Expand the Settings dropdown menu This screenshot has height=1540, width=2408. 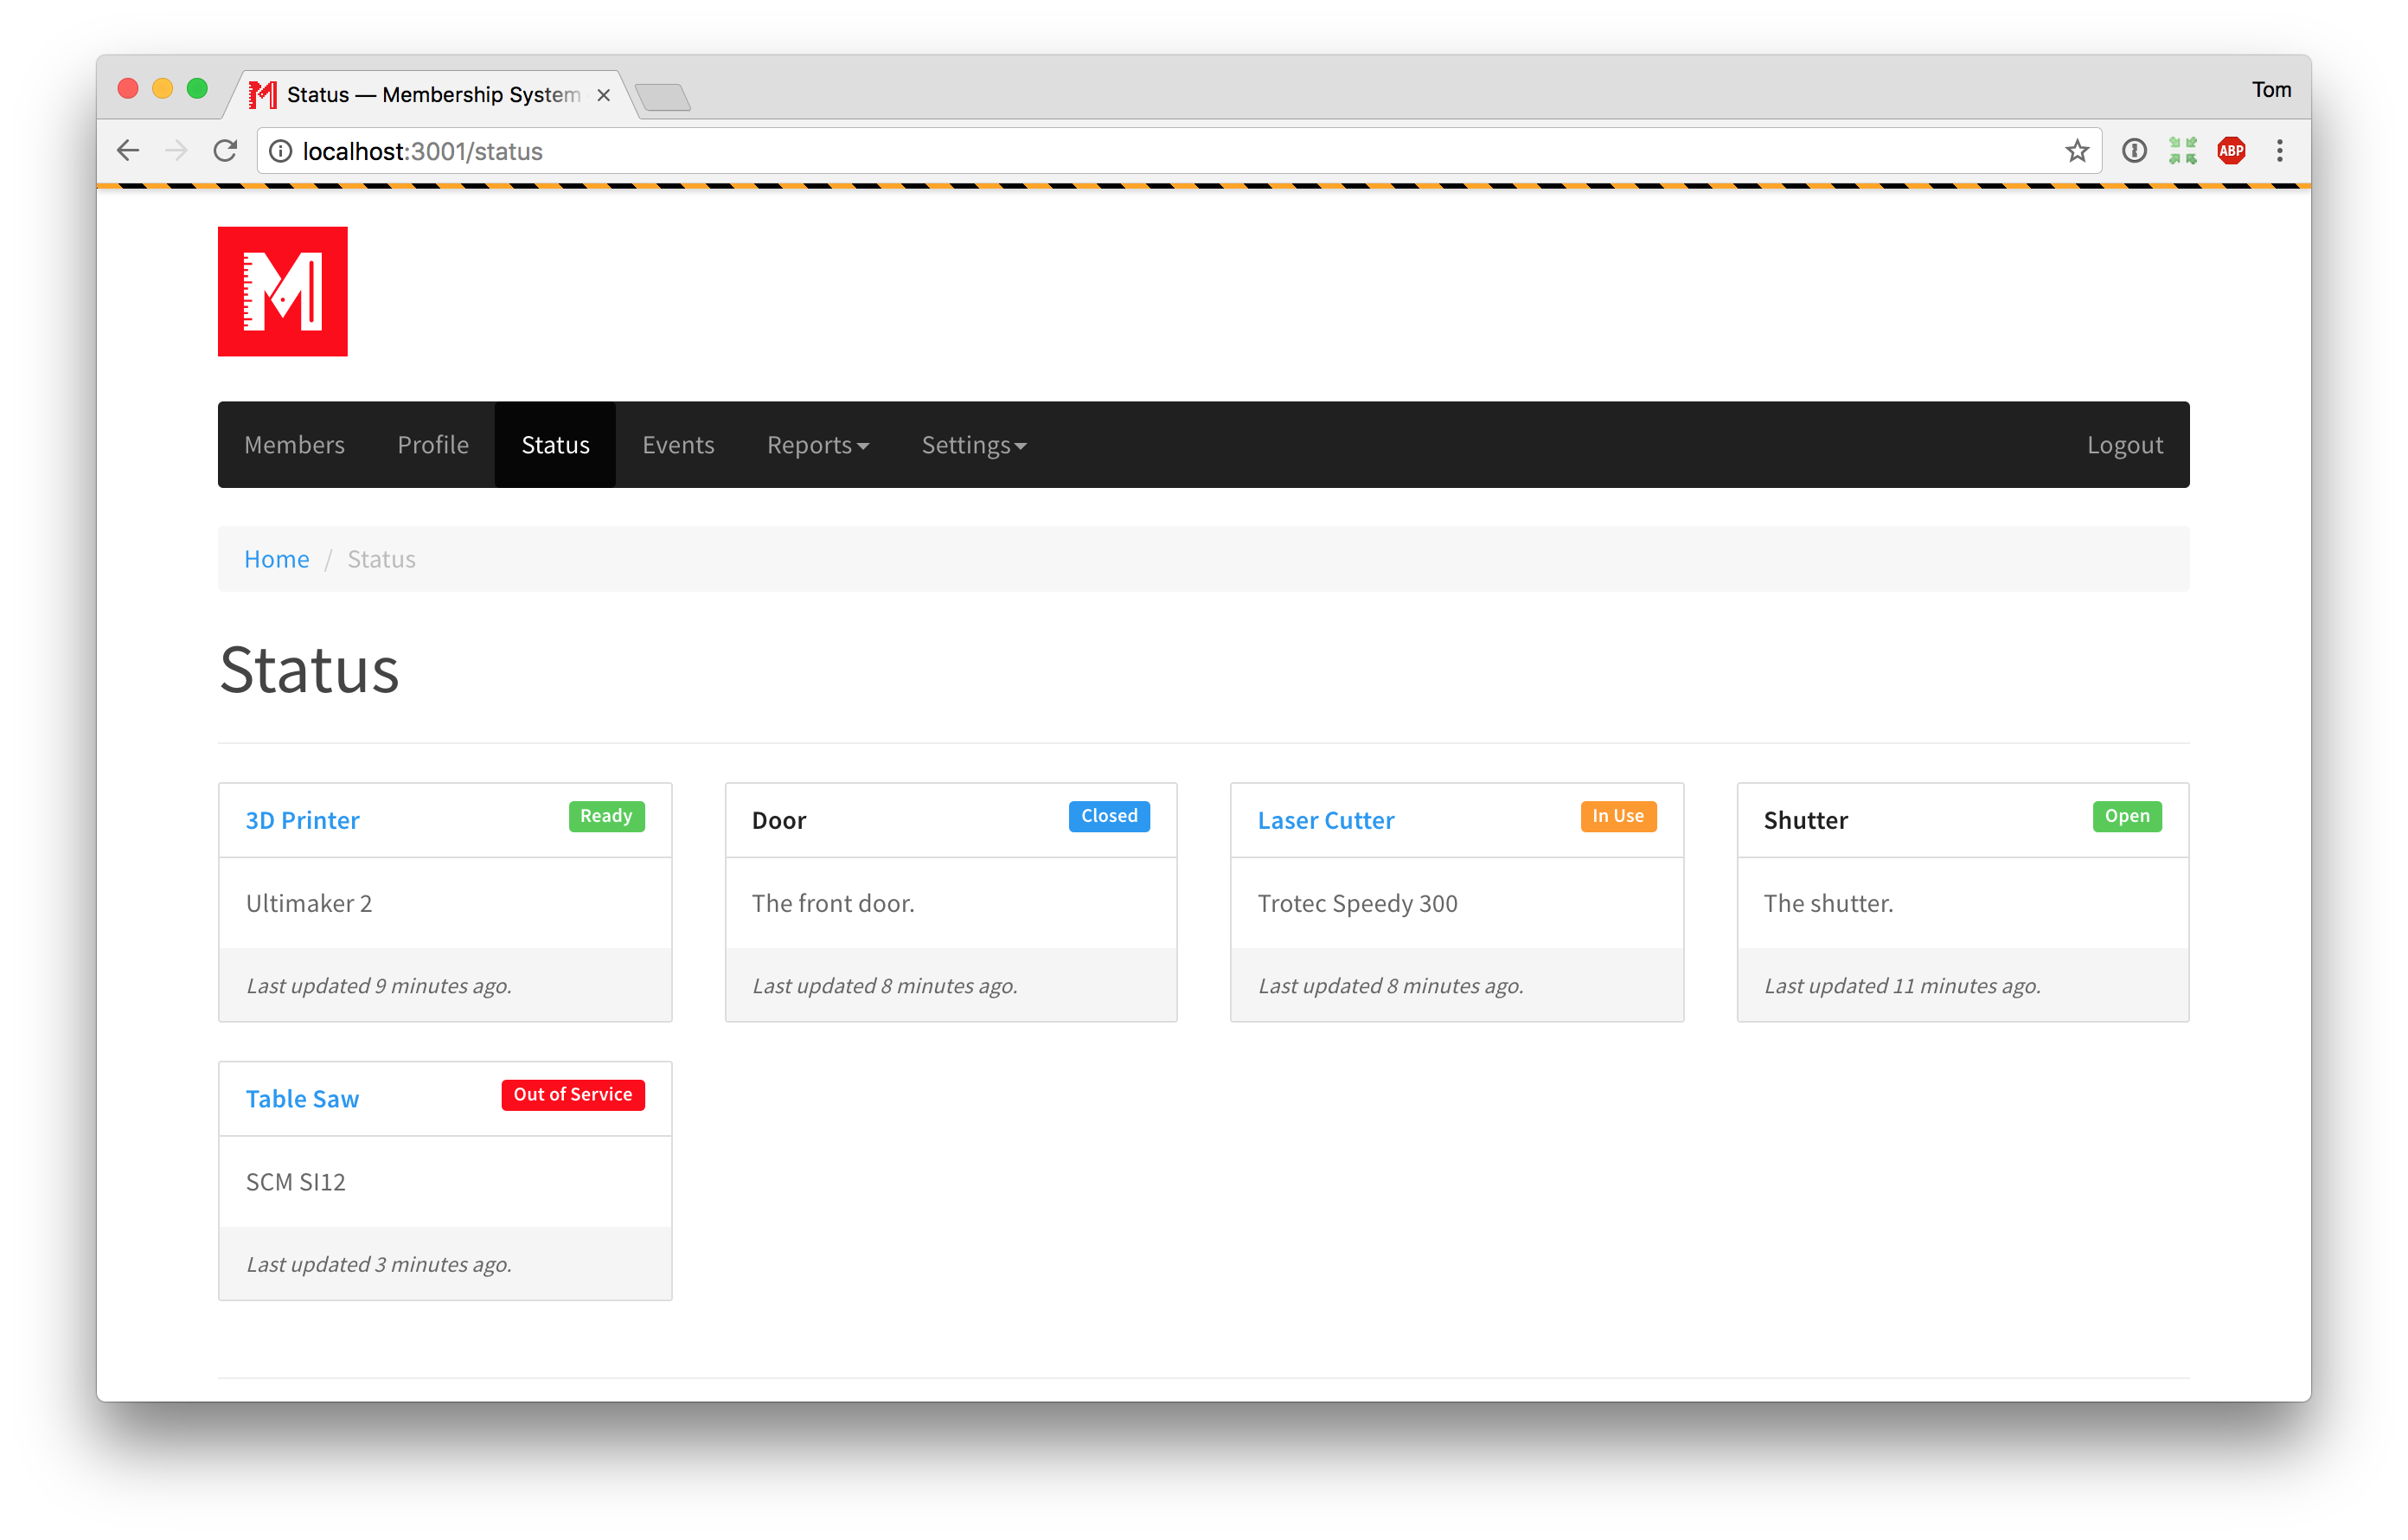click(973, 445)
